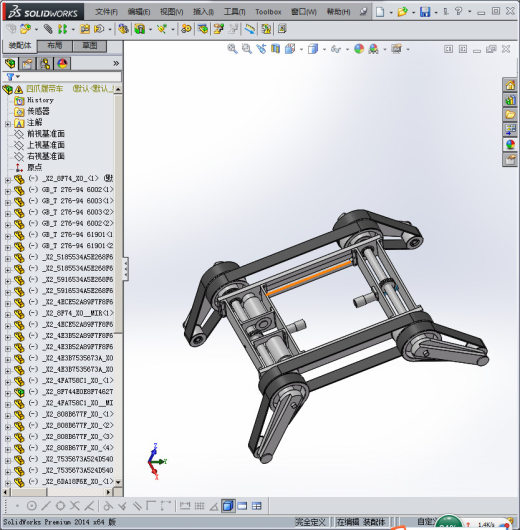
Task: Click the Edit Appearance color ball icon
Action: 359,49
